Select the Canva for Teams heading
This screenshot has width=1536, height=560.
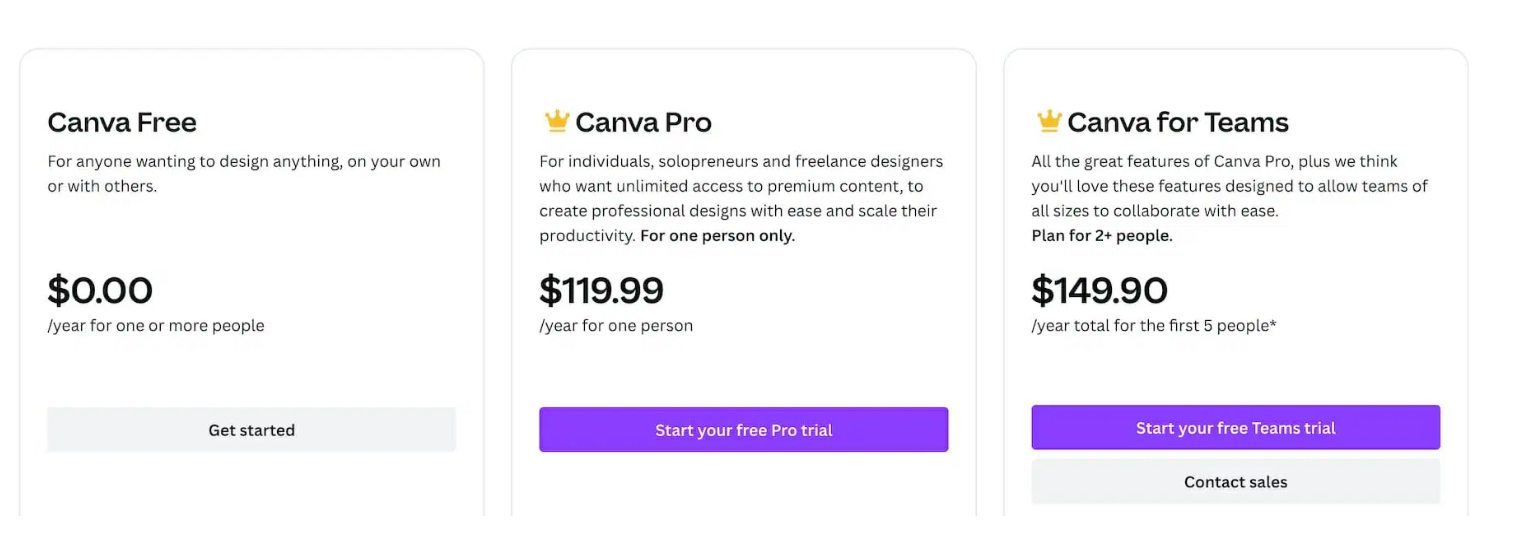(1177, 123)
